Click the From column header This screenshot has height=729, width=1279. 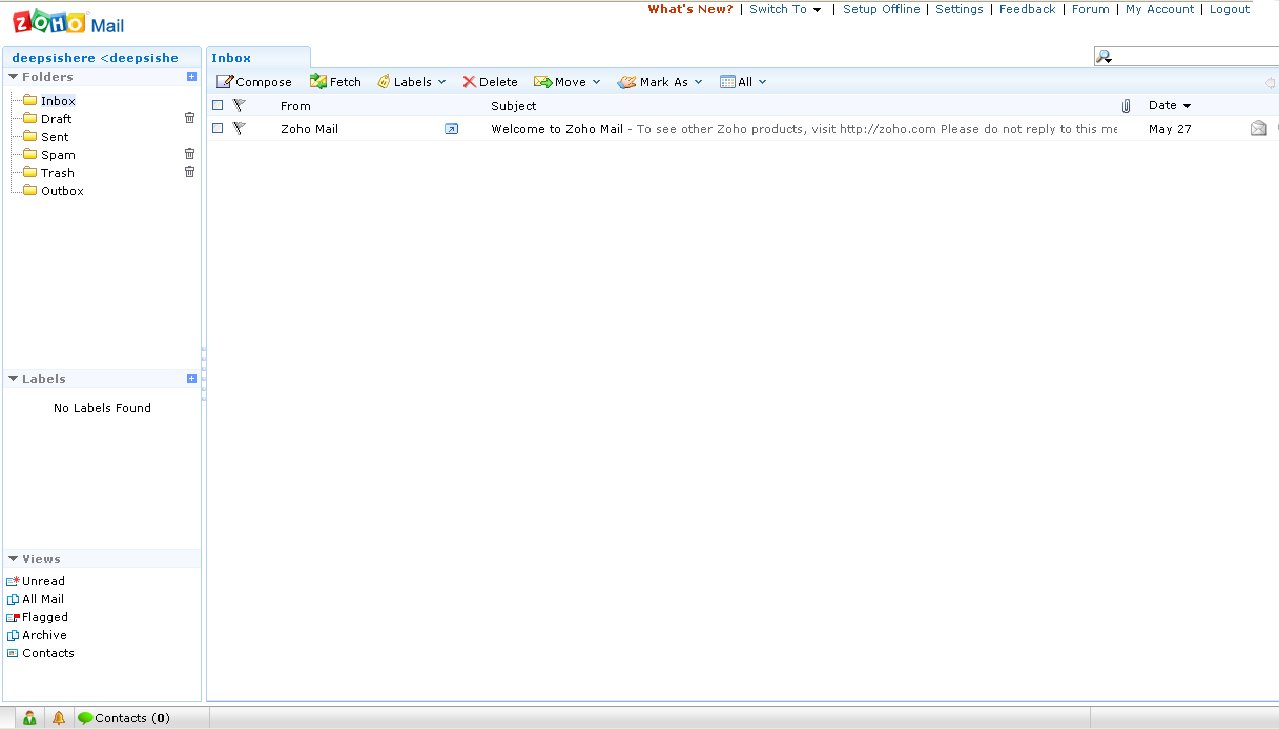coord(296,105)
